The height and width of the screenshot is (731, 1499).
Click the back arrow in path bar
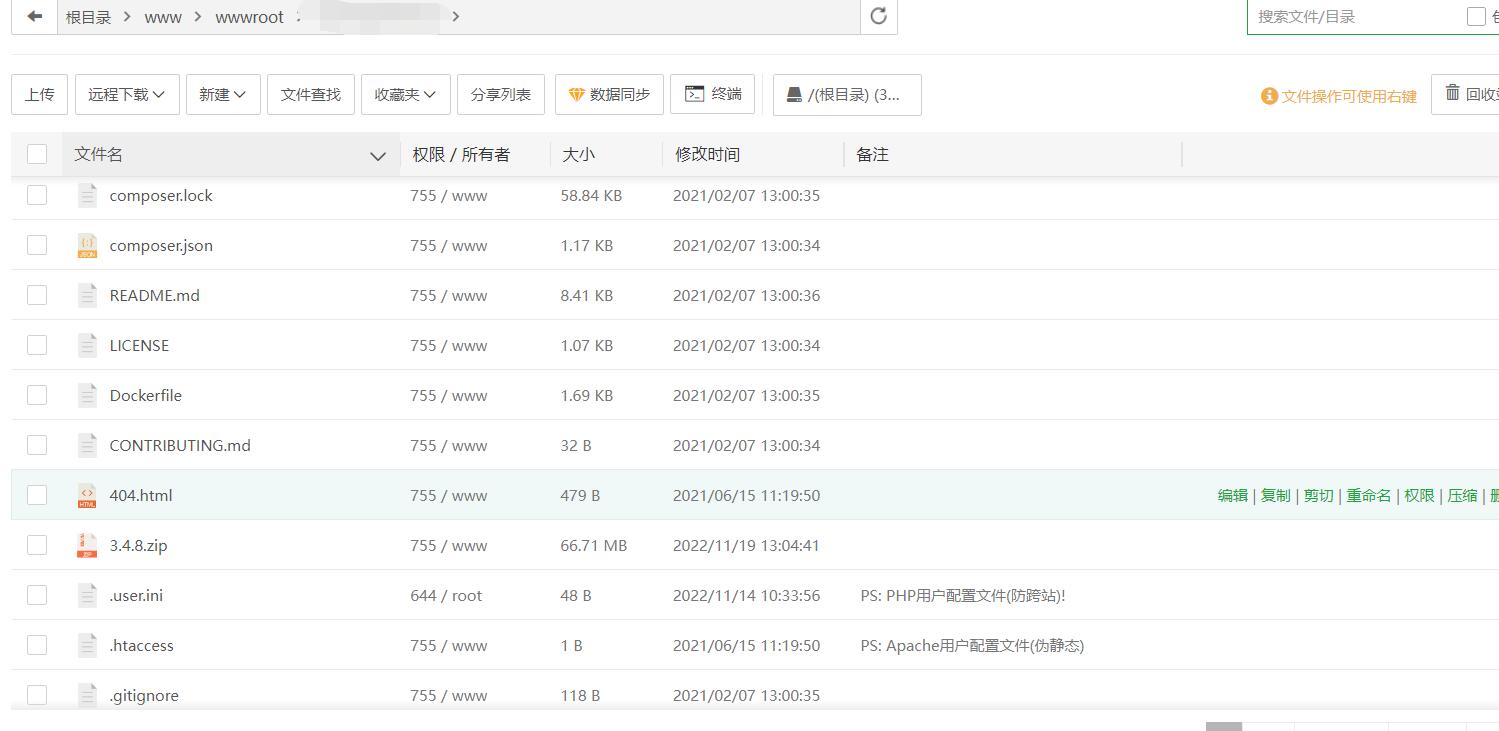34,16
